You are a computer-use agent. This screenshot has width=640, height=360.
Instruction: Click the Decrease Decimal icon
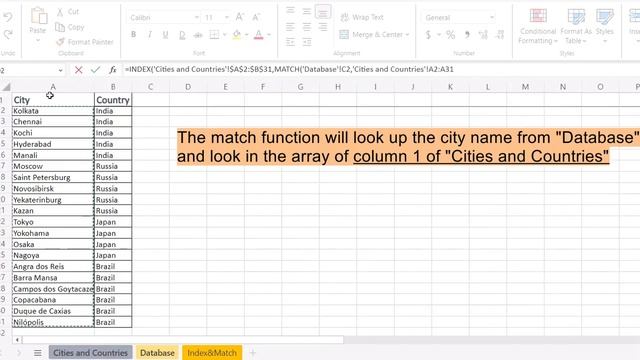tap(500, 35)
